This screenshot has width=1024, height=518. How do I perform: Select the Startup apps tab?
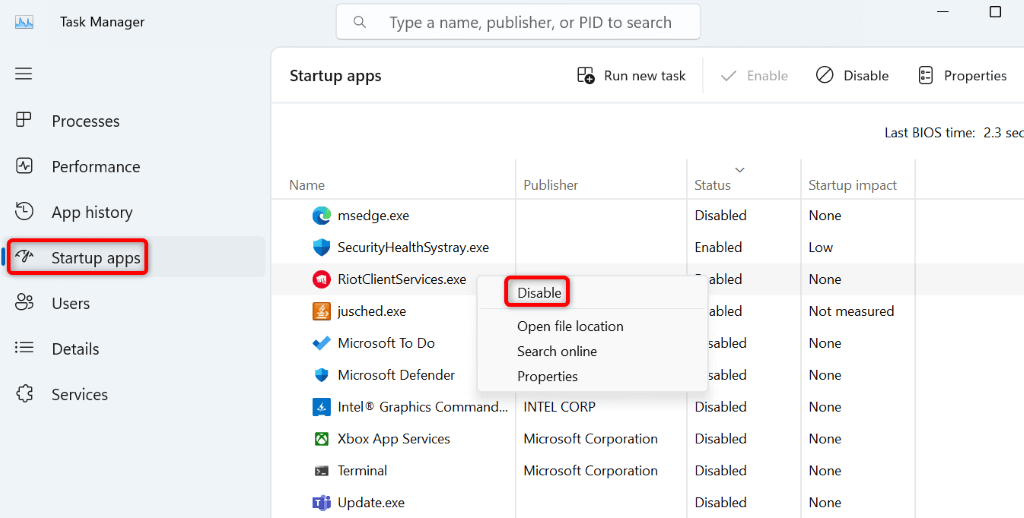(95, 258)
